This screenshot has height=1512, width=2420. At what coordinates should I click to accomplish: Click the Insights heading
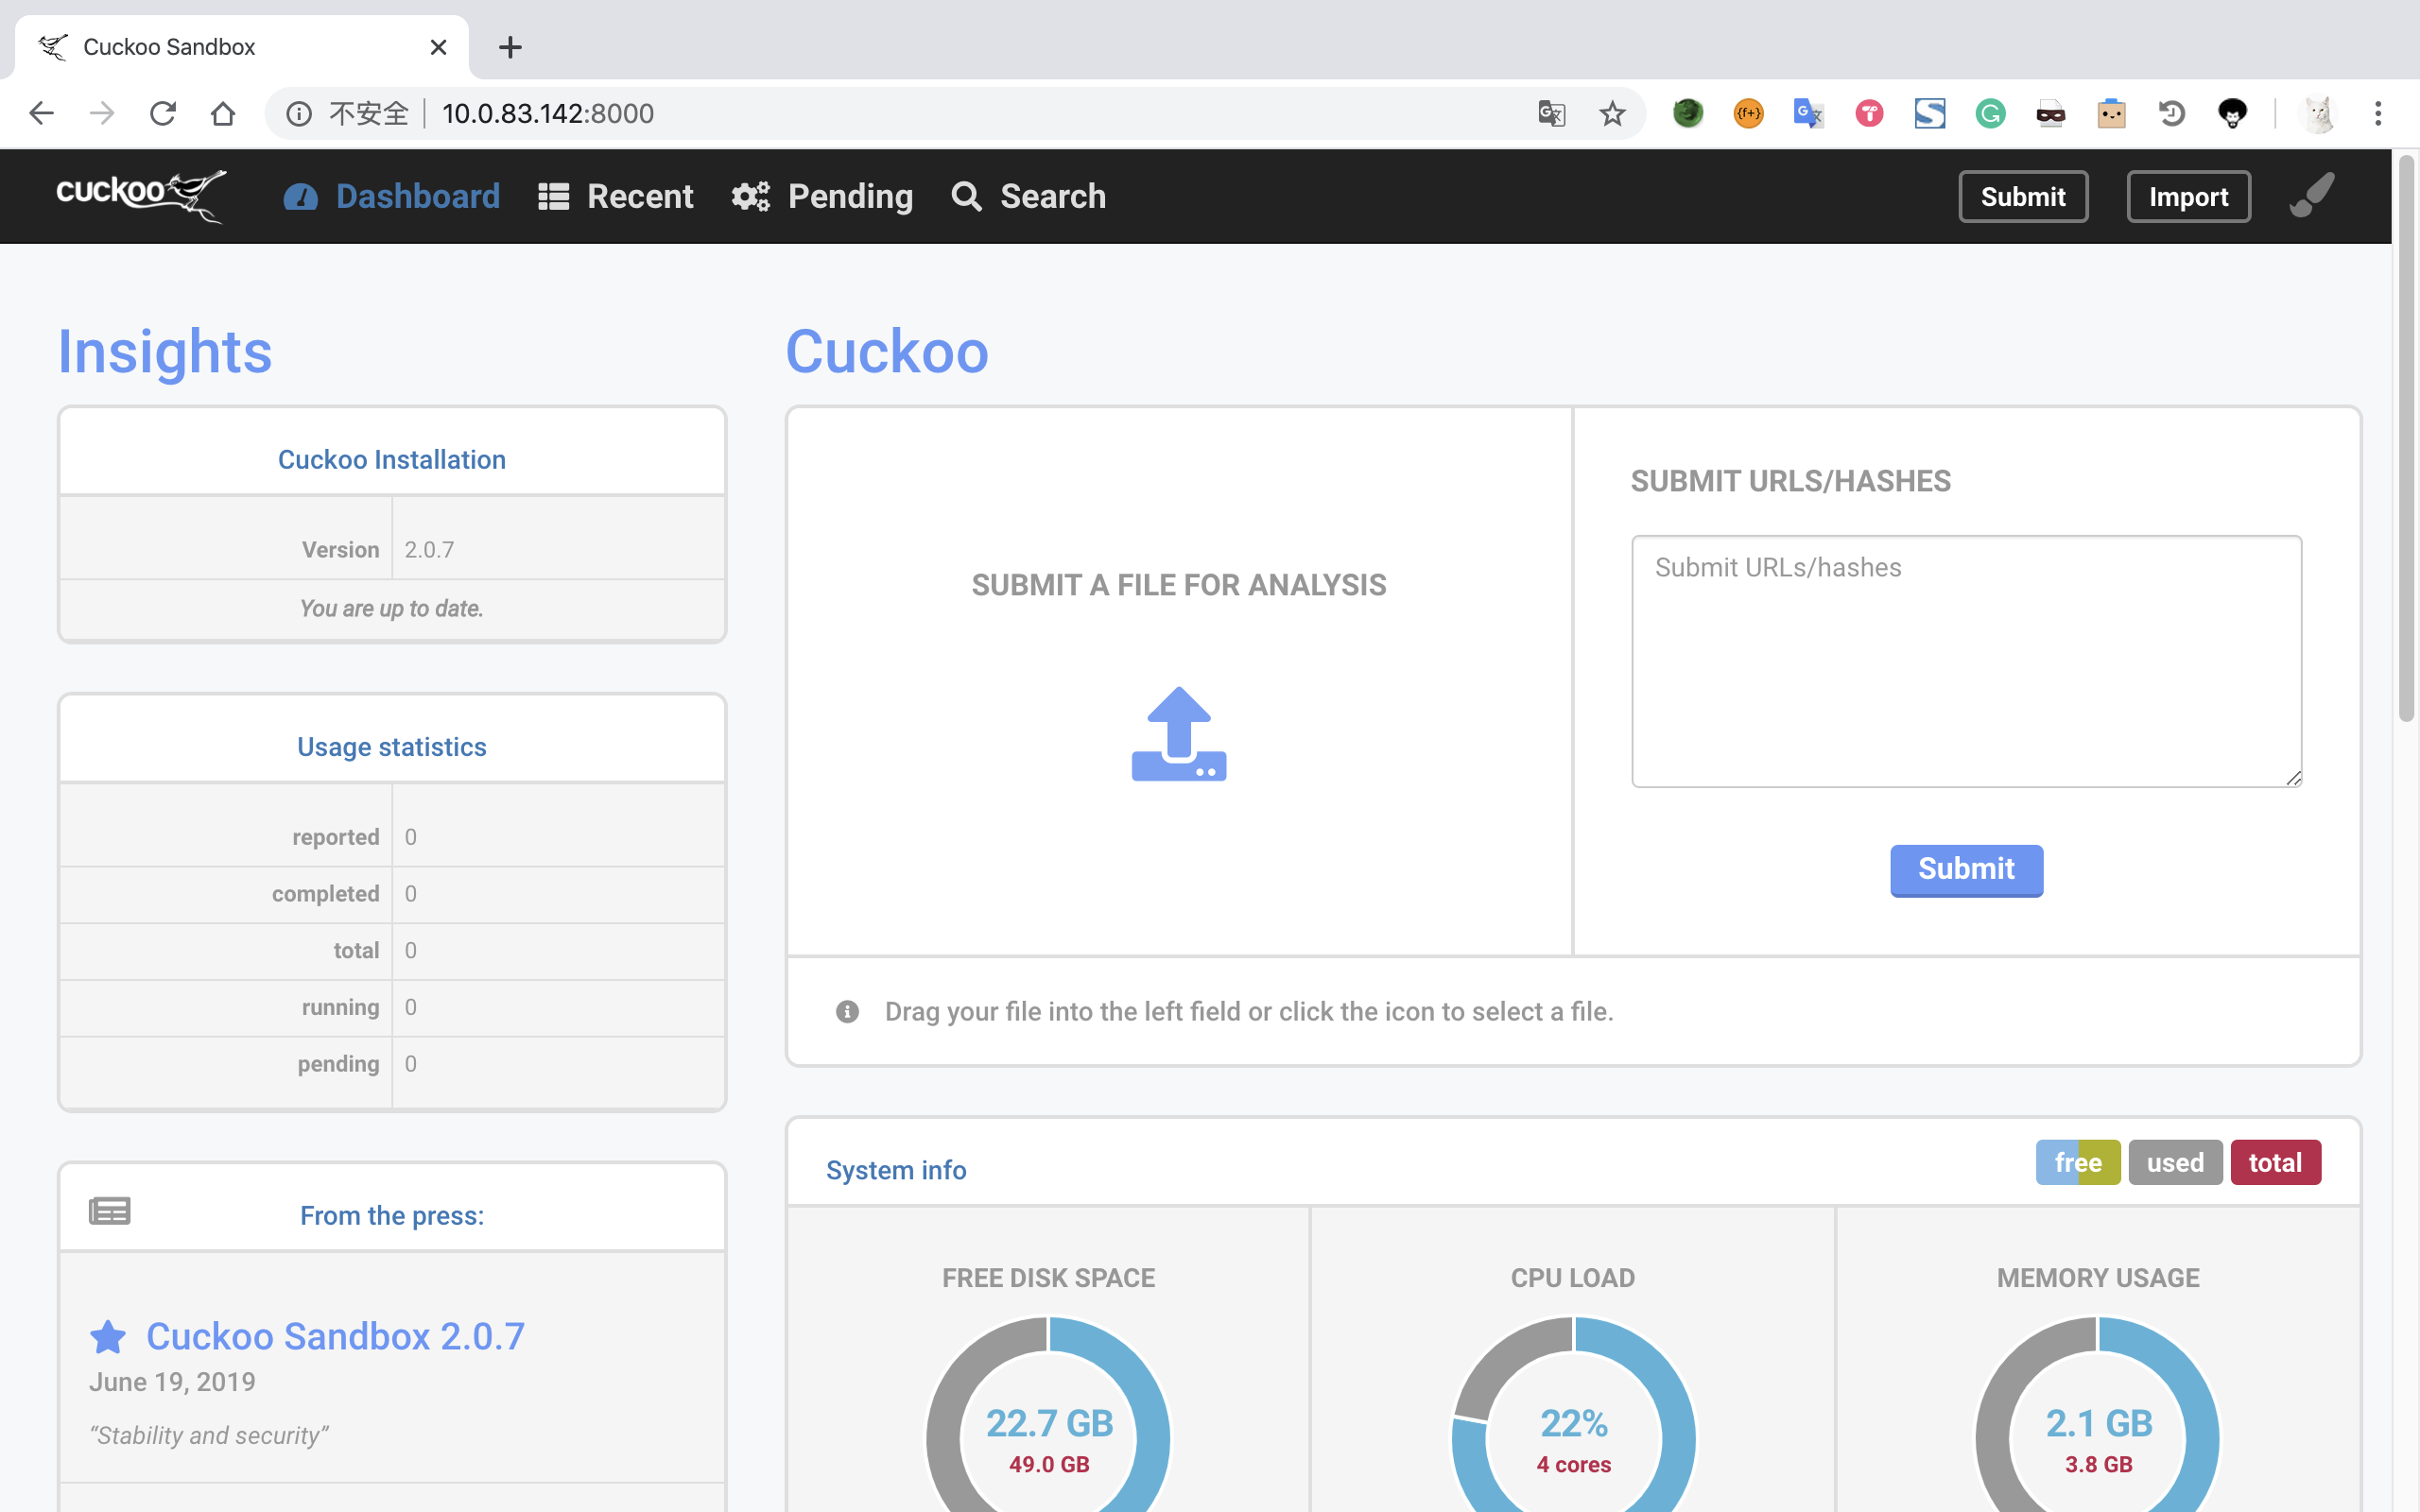pyautogui.click(x=165, y=352)
